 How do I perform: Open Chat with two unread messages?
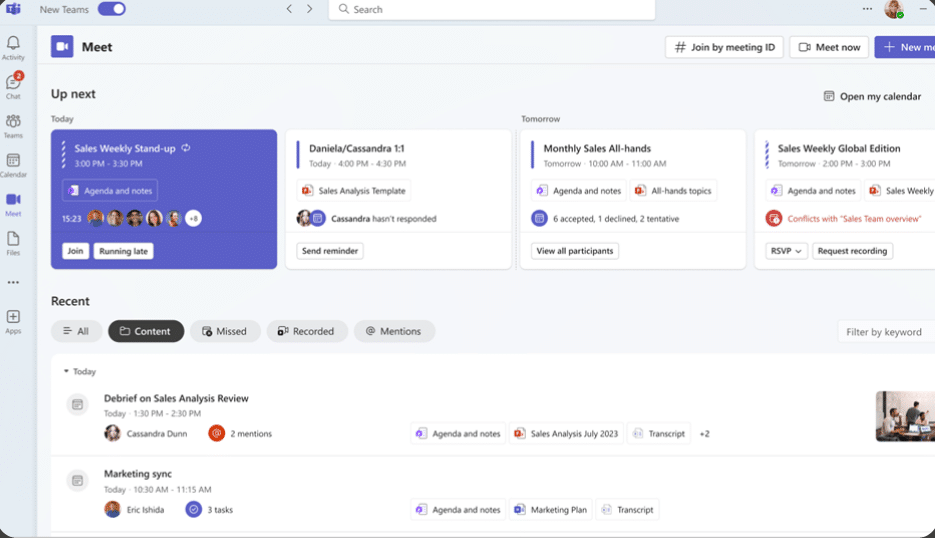13,87
